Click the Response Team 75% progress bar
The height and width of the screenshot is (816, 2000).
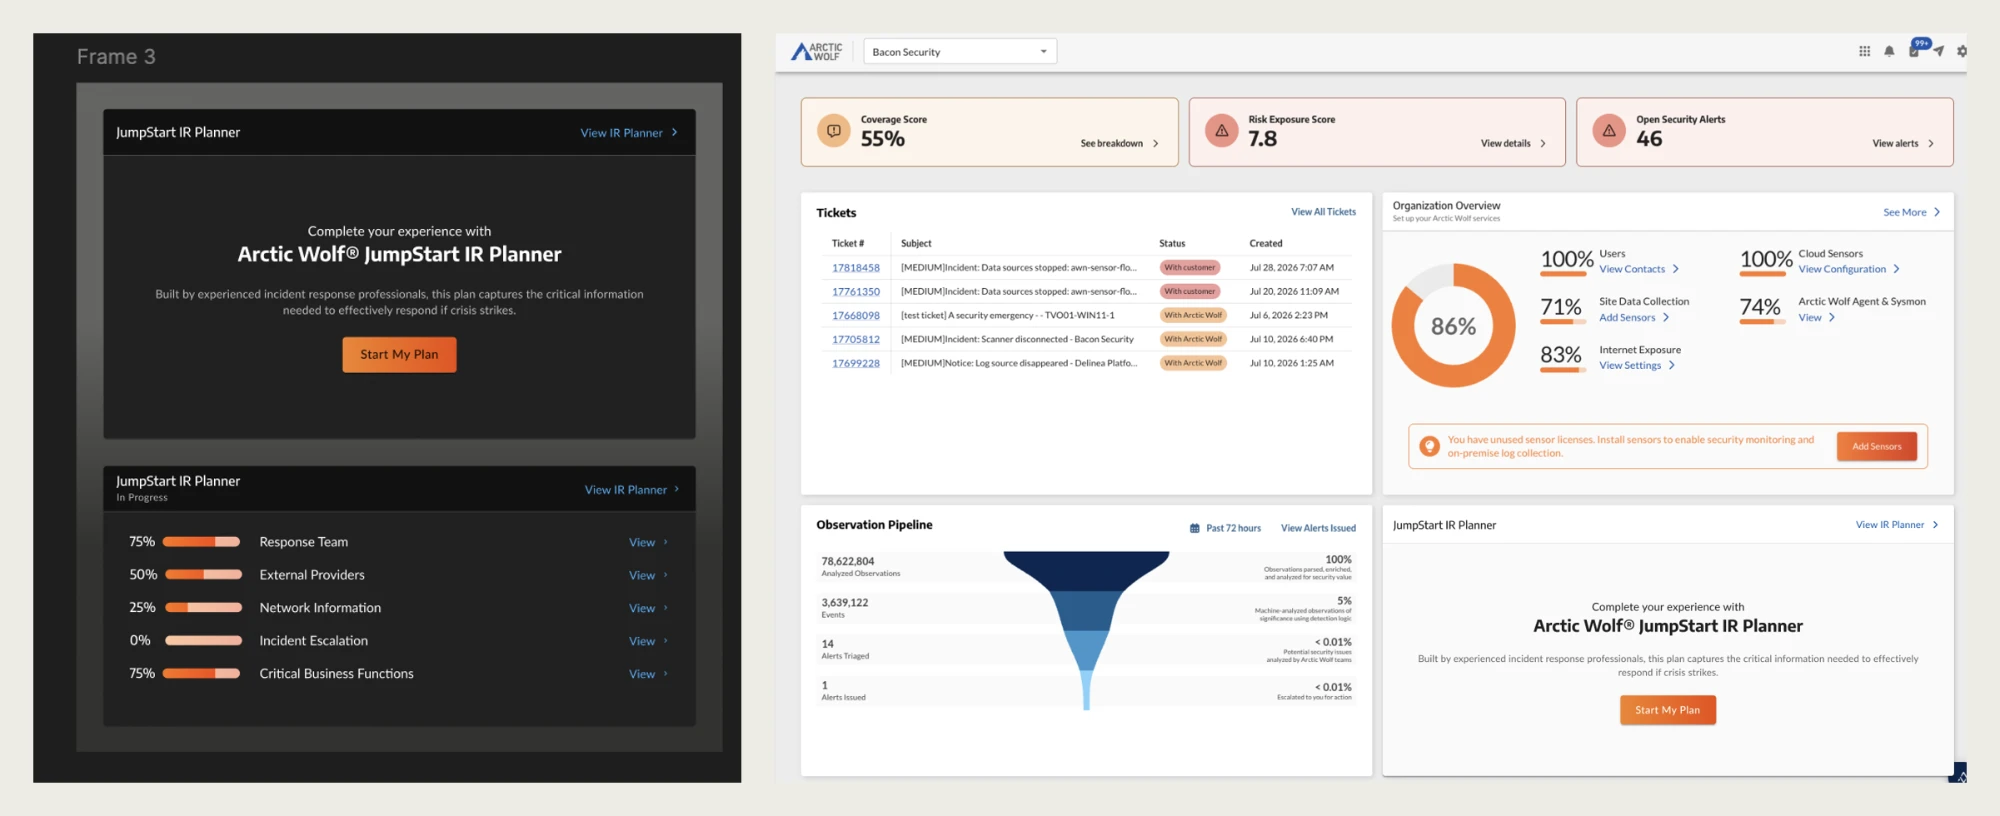pos(202,542)
